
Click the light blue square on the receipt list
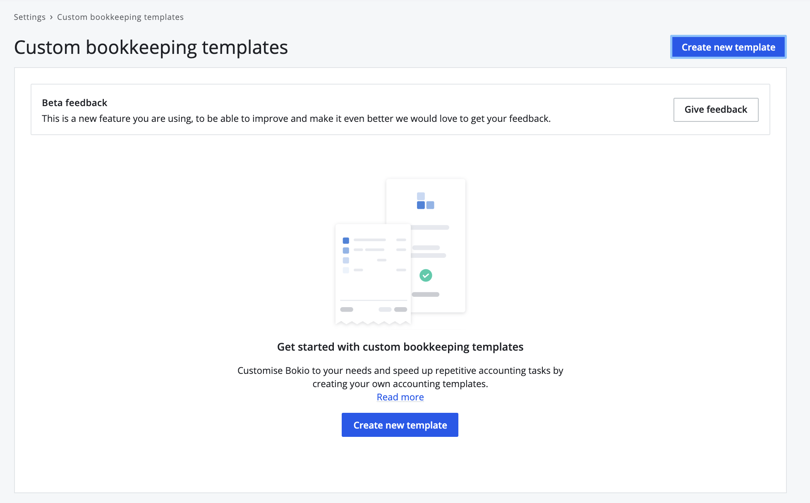346,260
